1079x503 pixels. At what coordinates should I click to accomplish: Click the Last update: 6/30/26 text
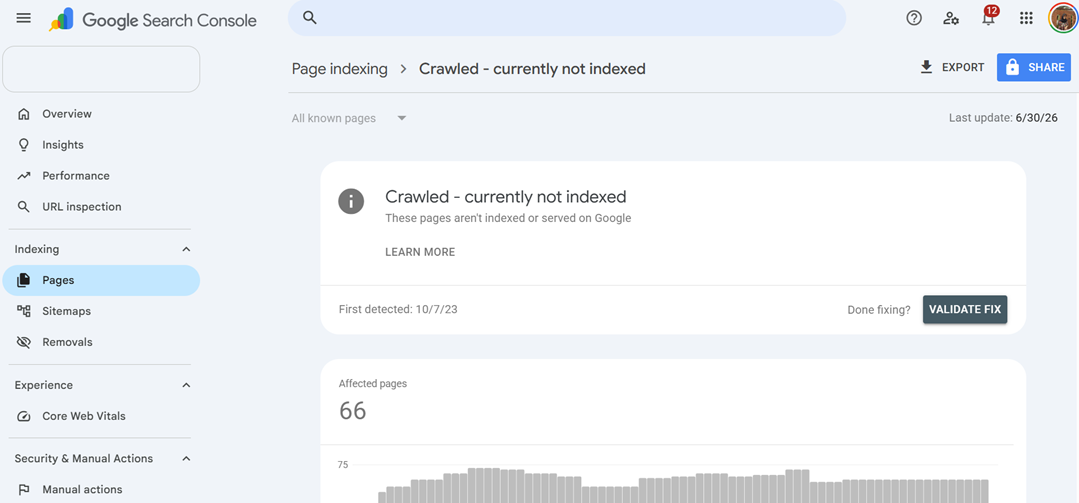point(1003,118)
